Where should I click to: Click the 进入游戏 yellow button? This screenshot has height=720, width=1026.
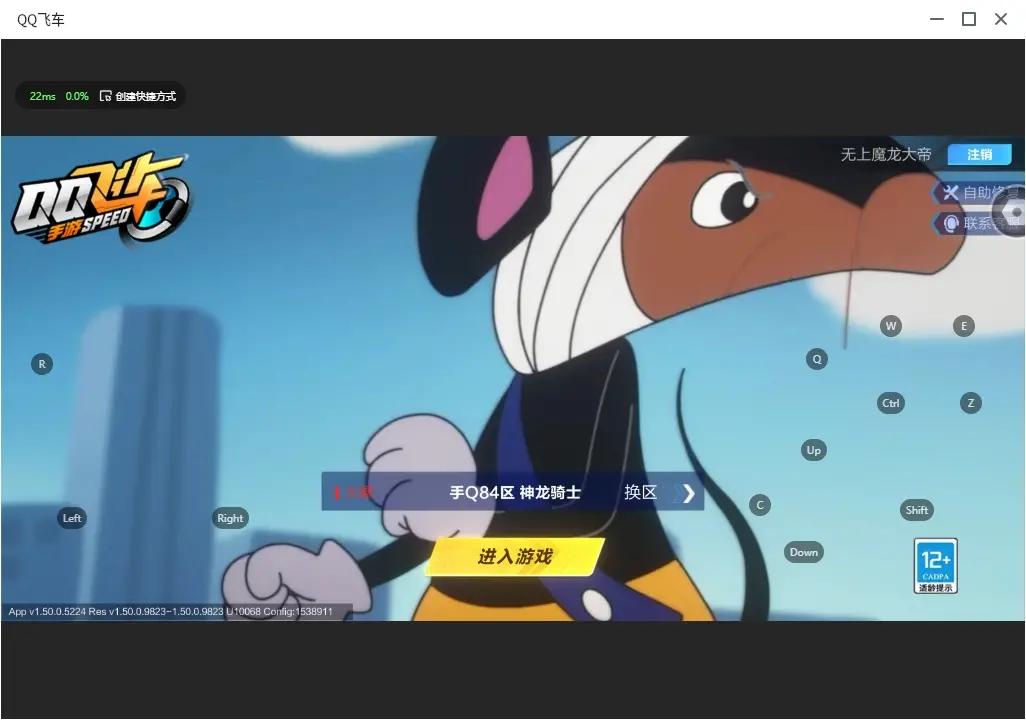(x=515, y=556)
